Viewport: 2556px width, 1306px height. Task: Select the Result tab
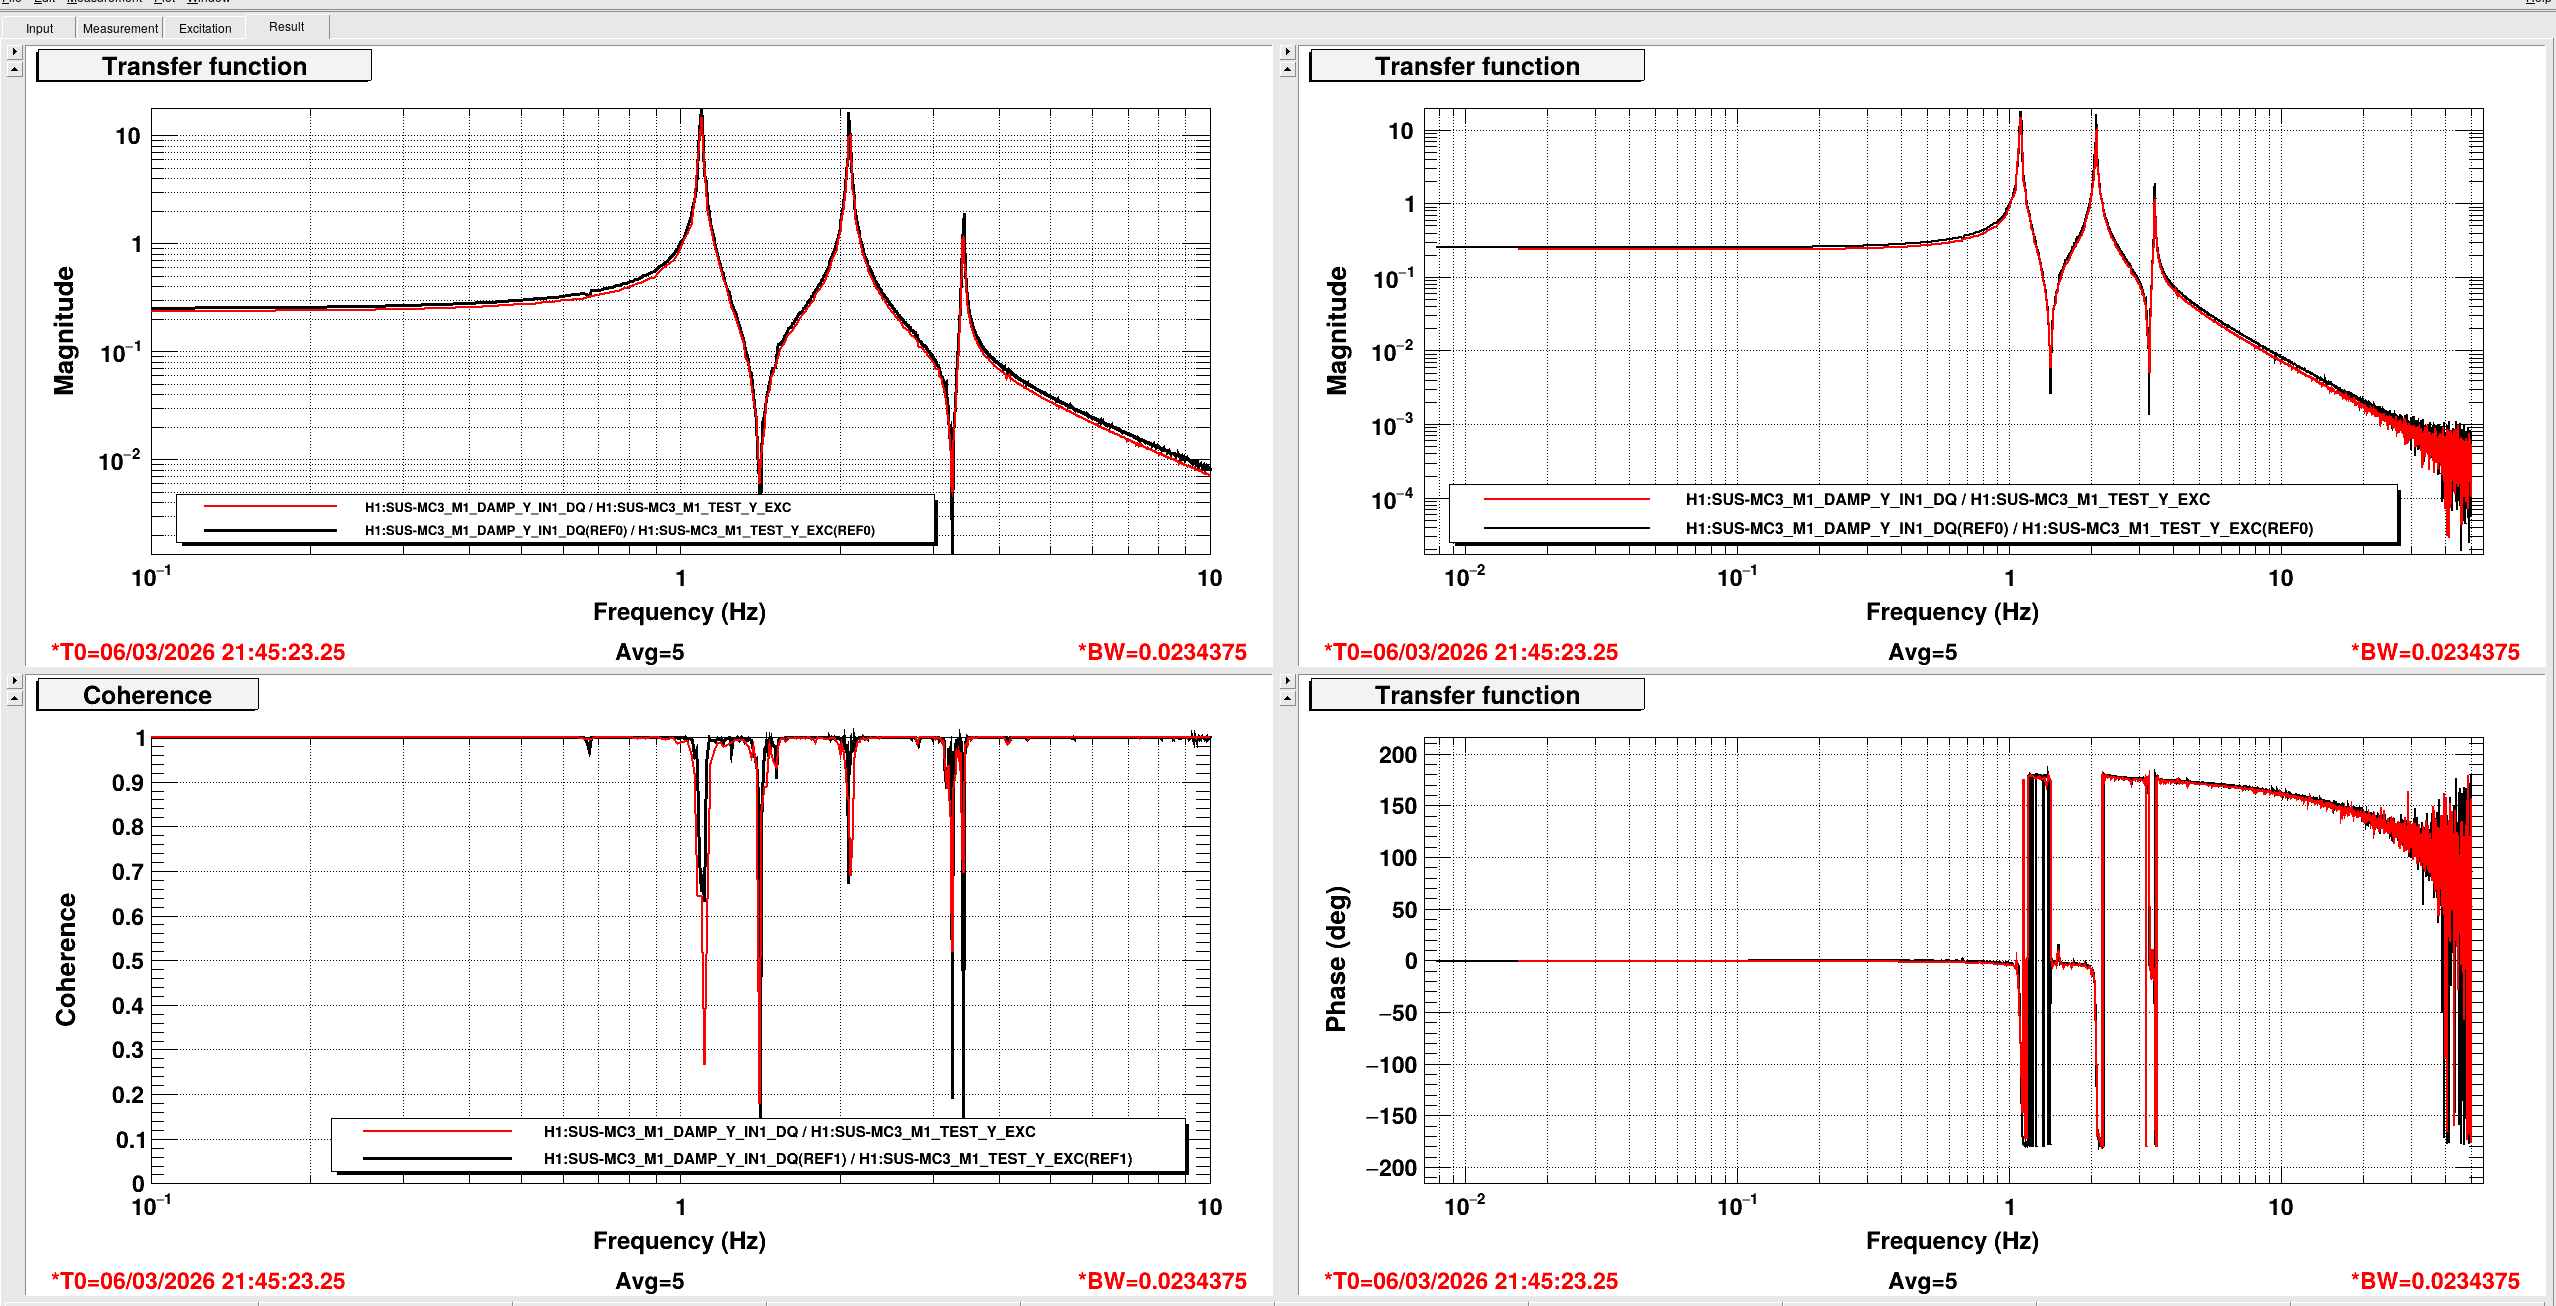pyautogui.click(x=286, y=27)
